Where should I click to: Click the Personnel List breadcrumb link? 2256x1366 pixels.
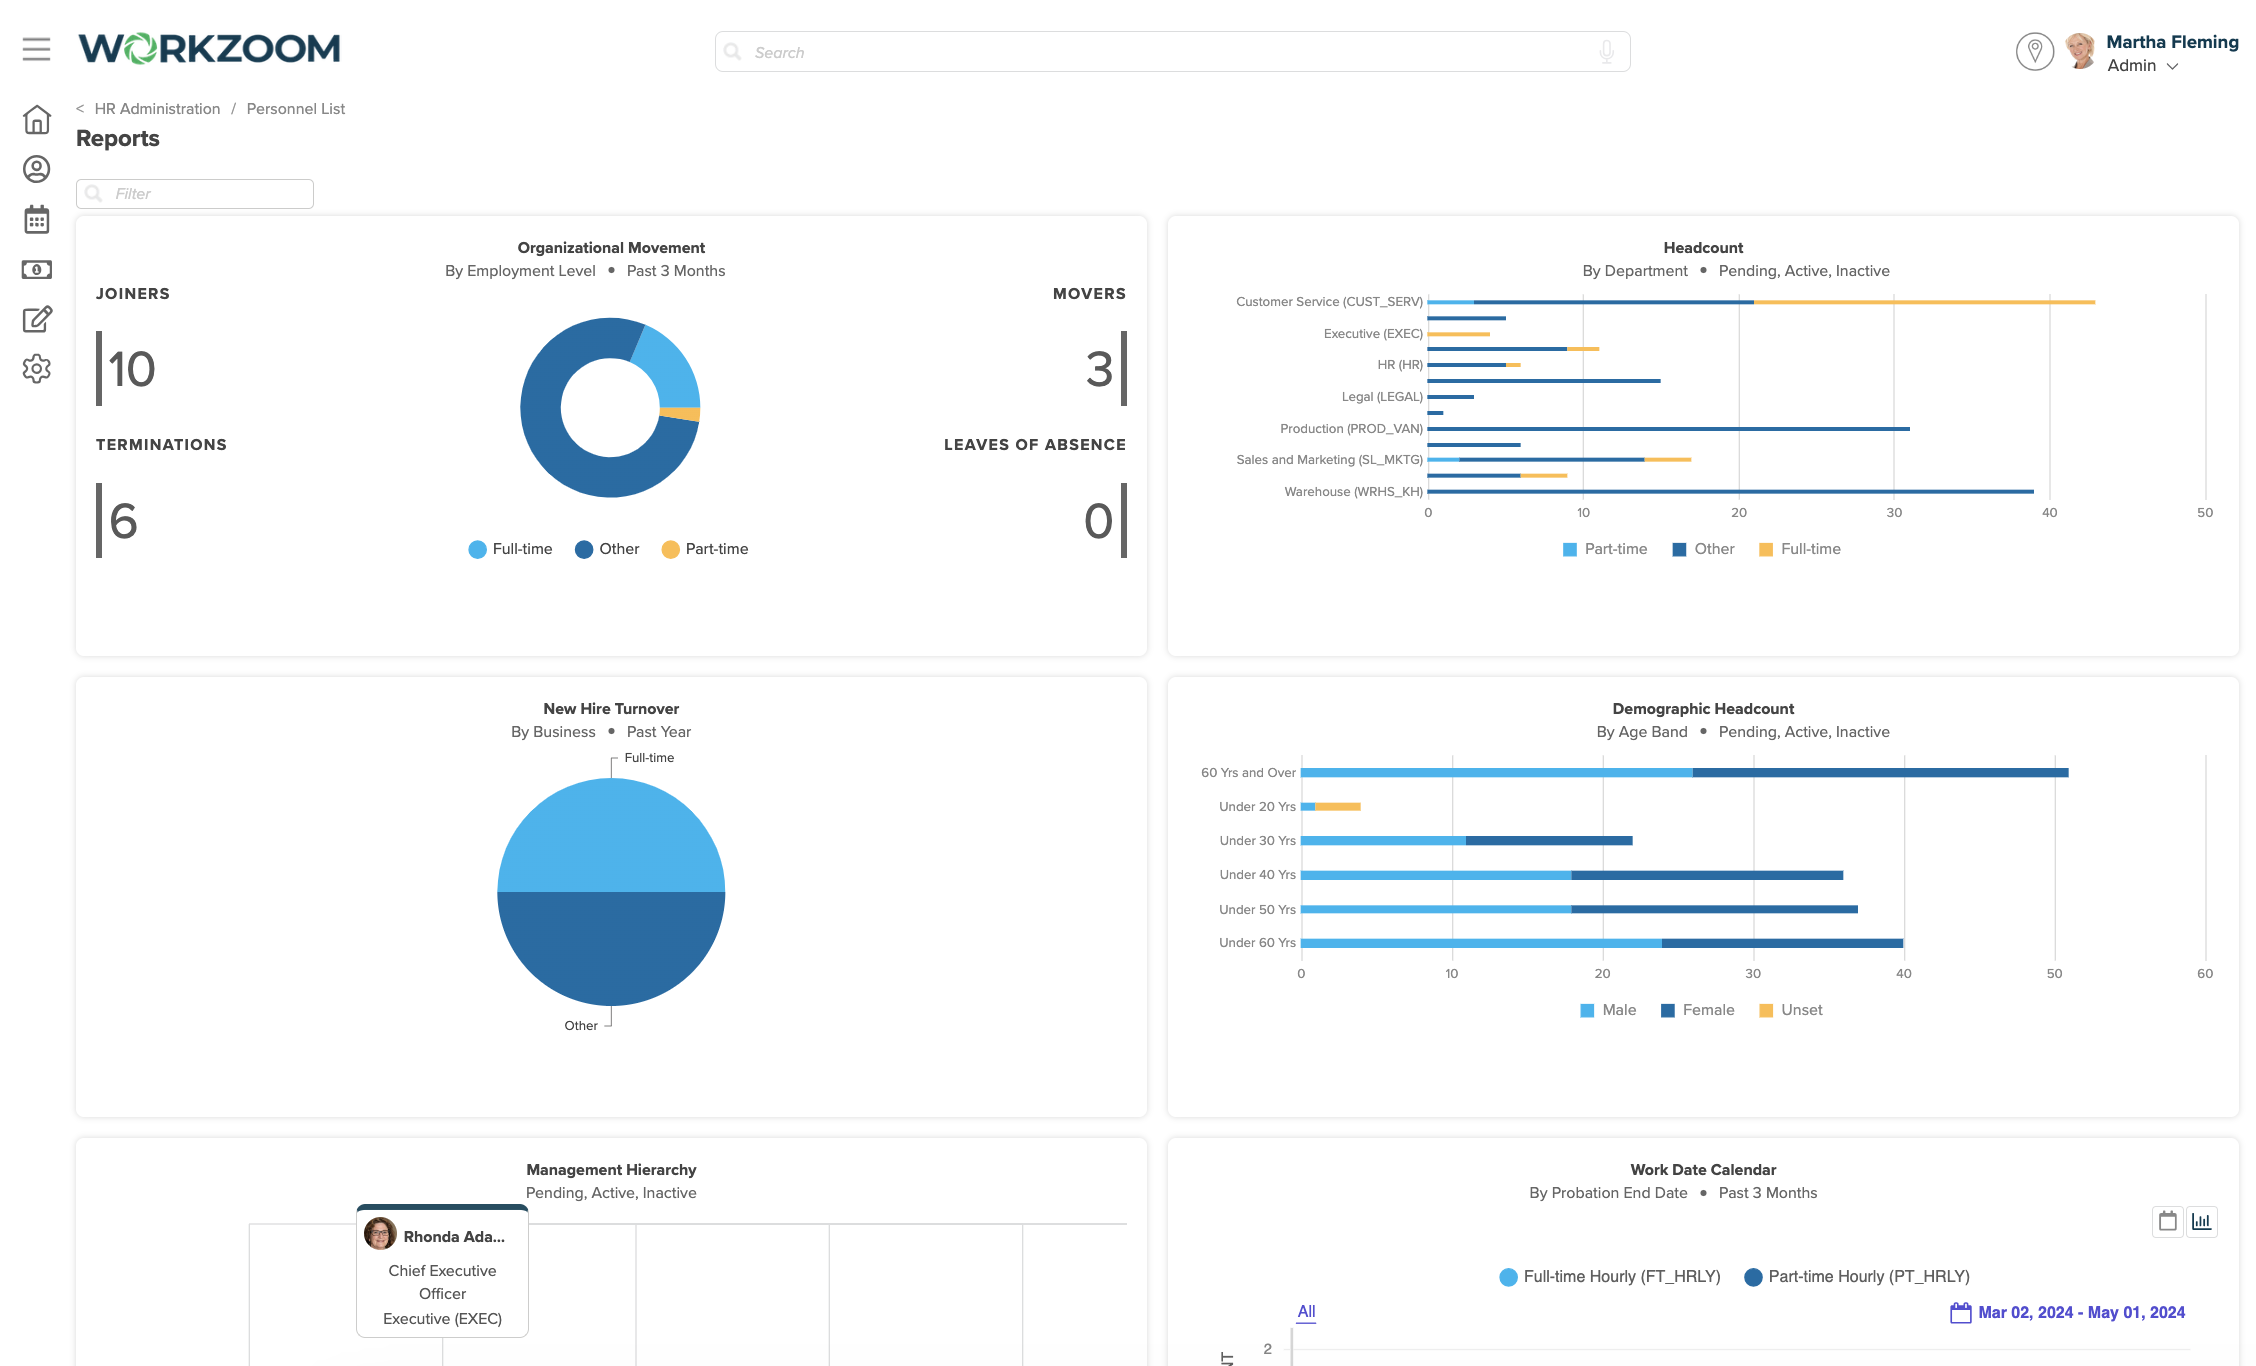pos(297,108)
